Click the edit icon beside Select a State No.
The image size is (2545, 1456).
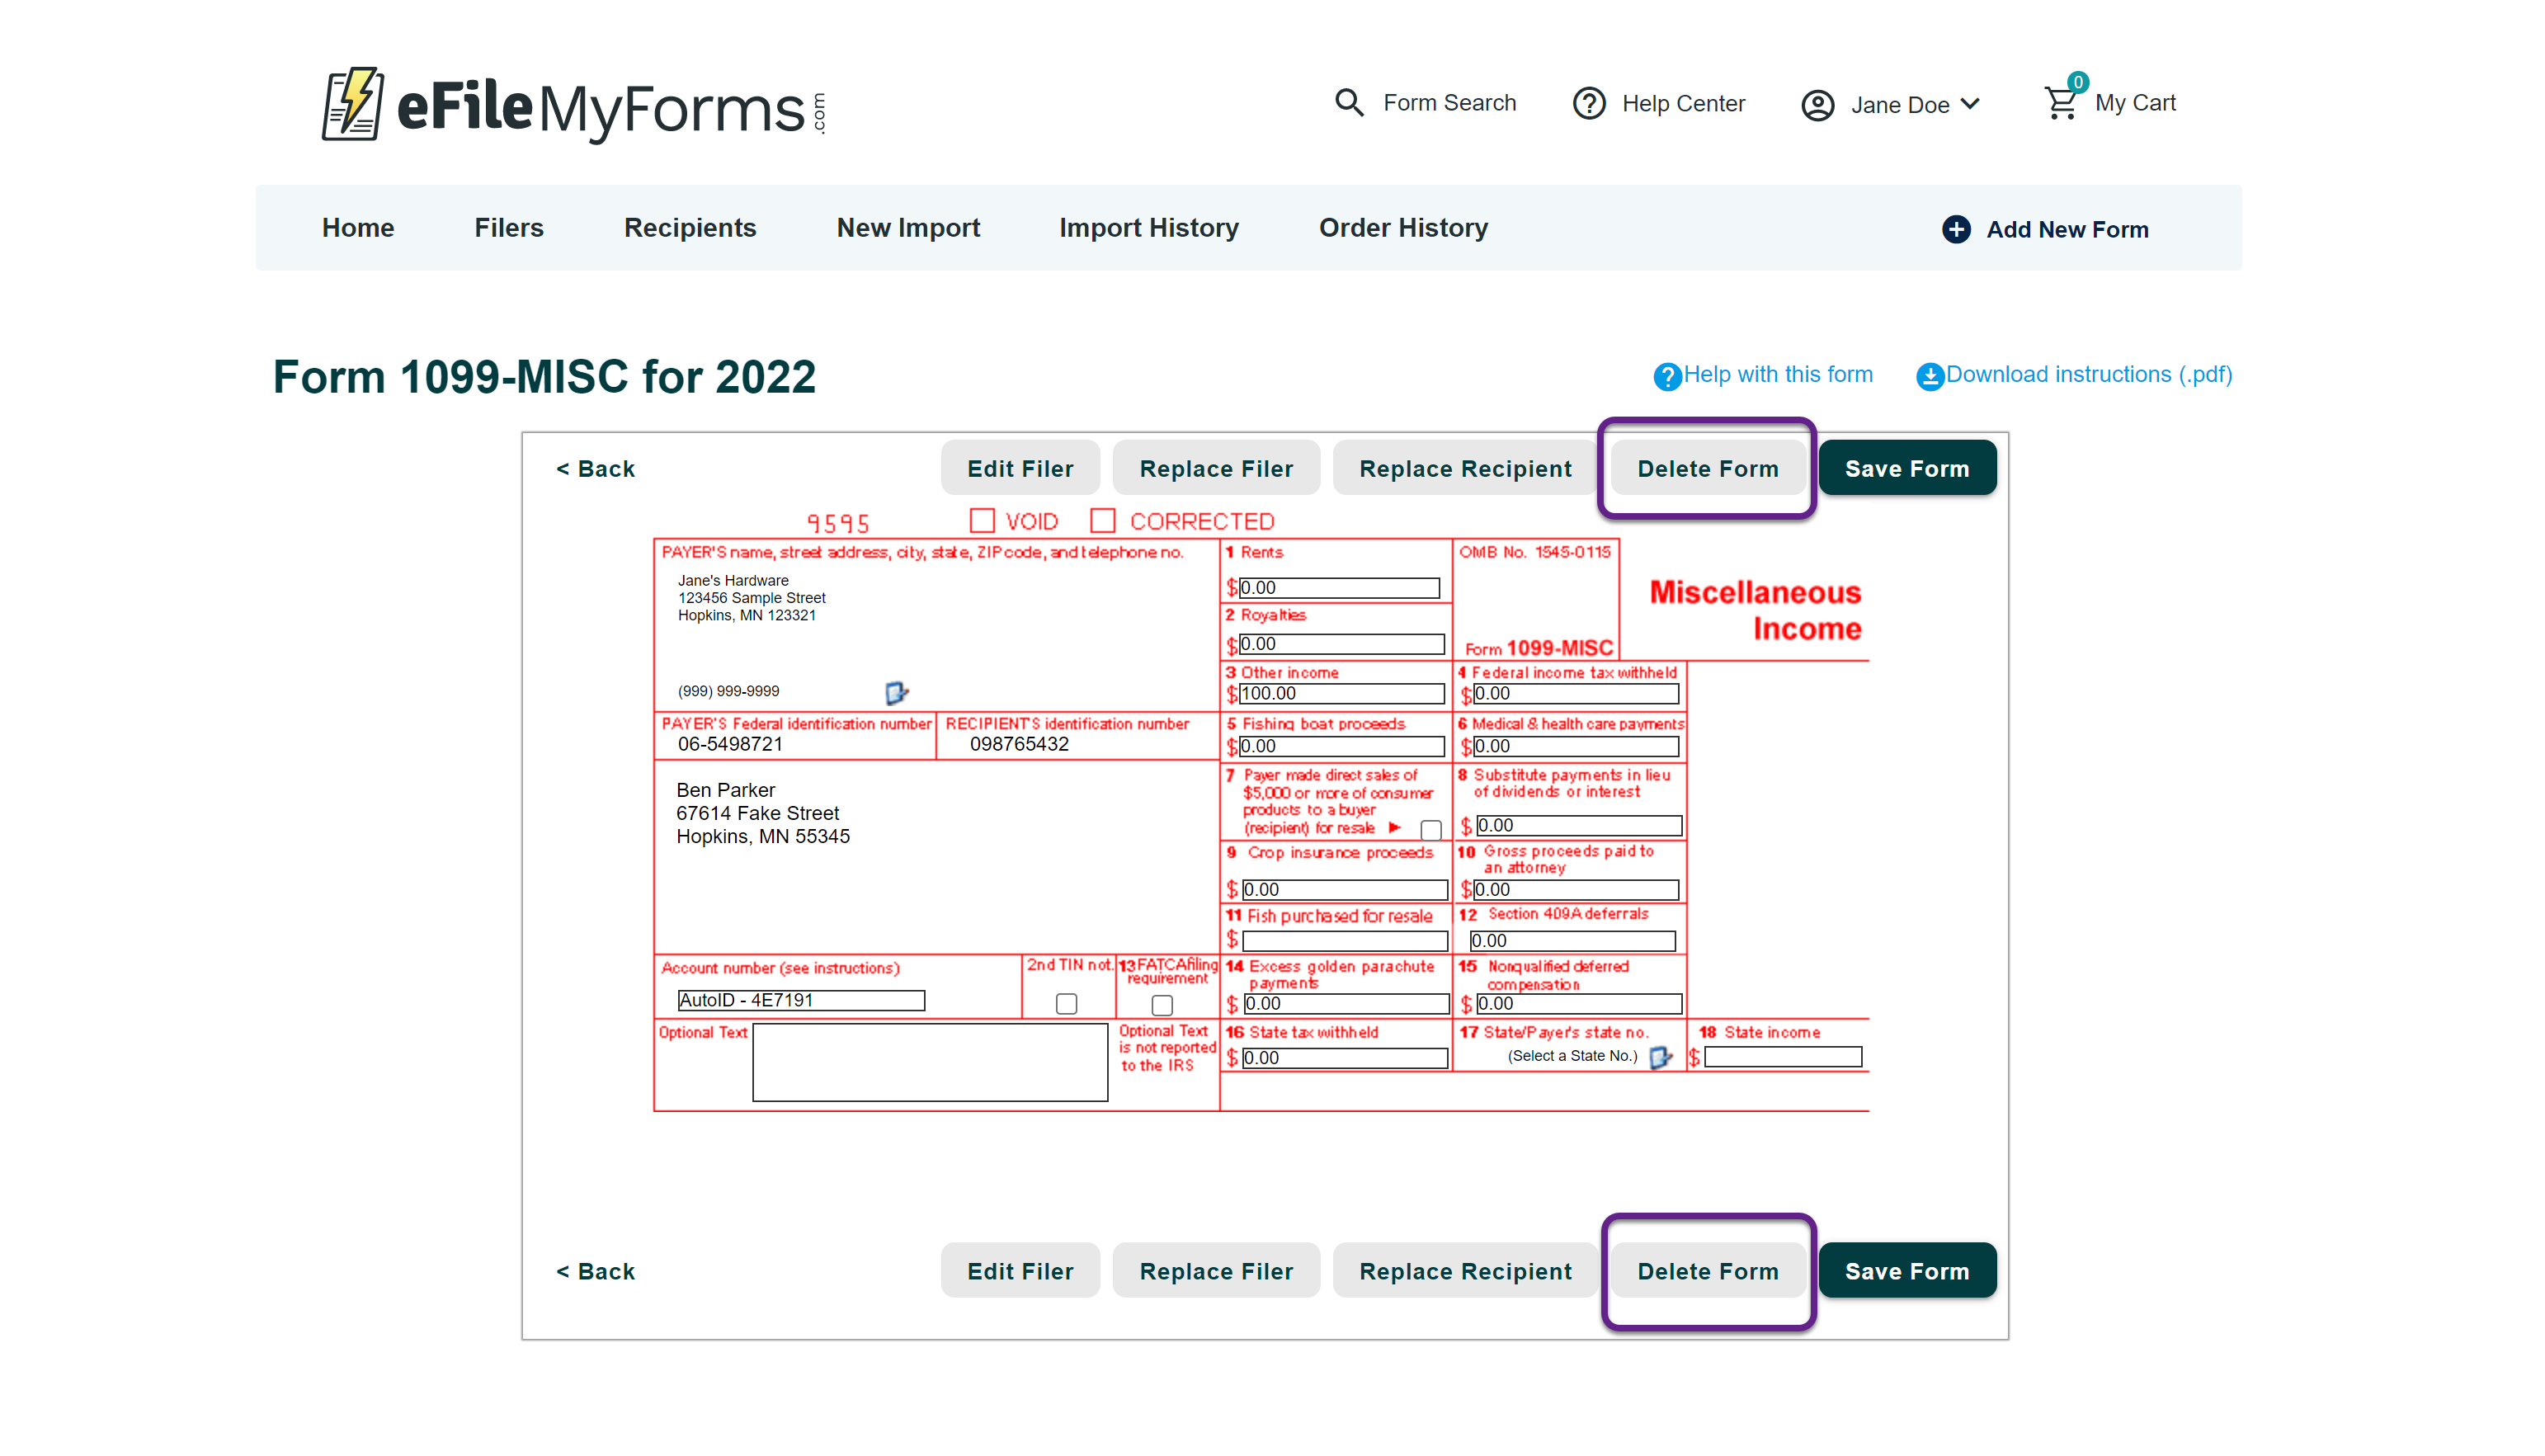tap(1660, 1057)
